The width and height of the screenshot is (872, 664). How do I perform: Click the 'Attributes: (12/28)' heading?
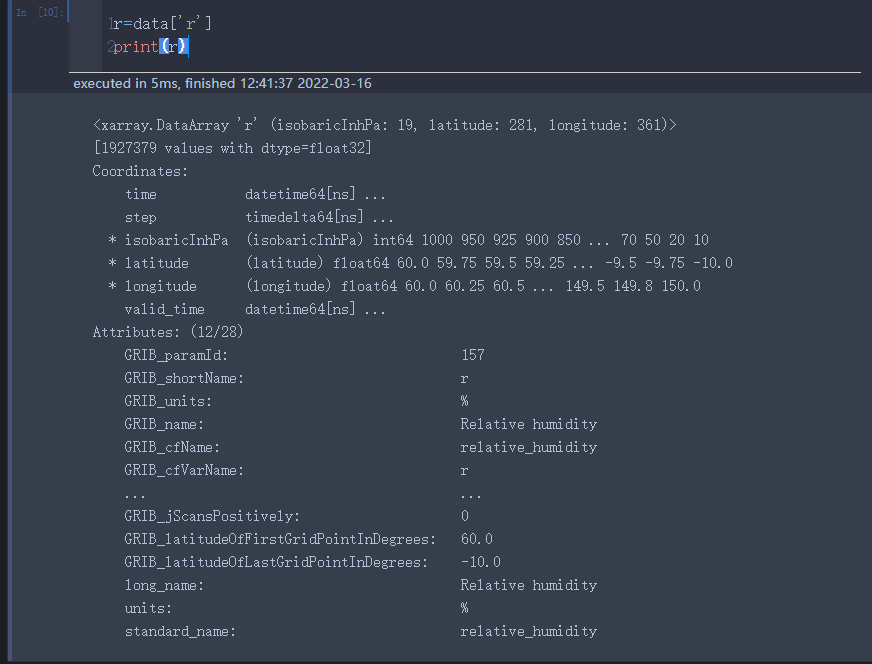pyautogui.click(x=168, y=332)
